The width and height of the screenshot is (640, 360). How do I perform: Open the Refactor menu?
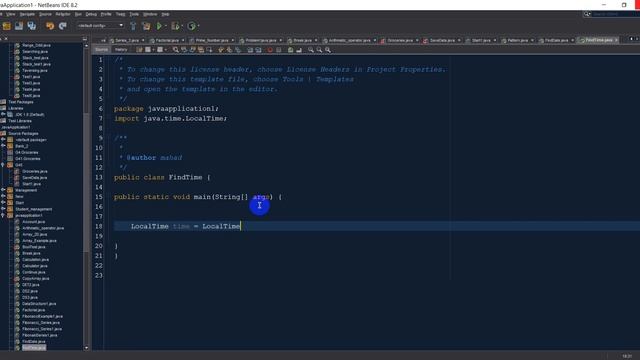tap(63, 14)
